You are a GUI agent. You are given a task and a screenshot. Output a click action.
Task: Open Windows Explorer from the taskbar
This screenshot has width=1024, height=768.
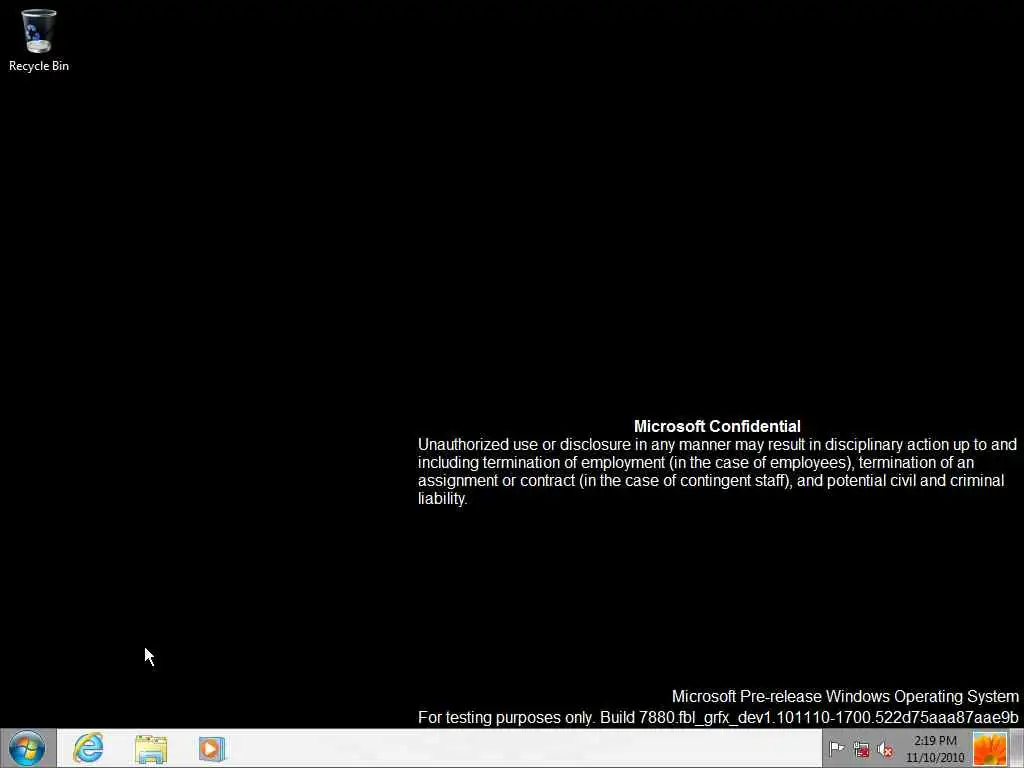coord(151,749)
